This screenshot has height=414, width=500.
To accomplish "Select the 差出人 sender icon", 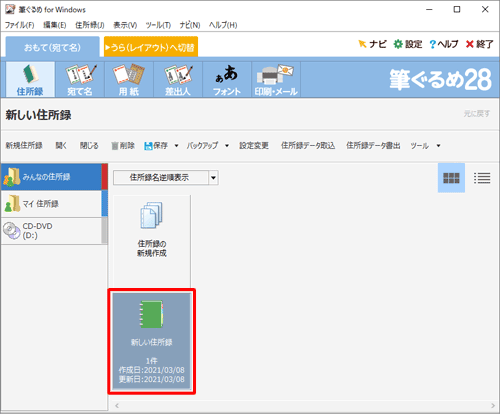I will coord(178,79).
